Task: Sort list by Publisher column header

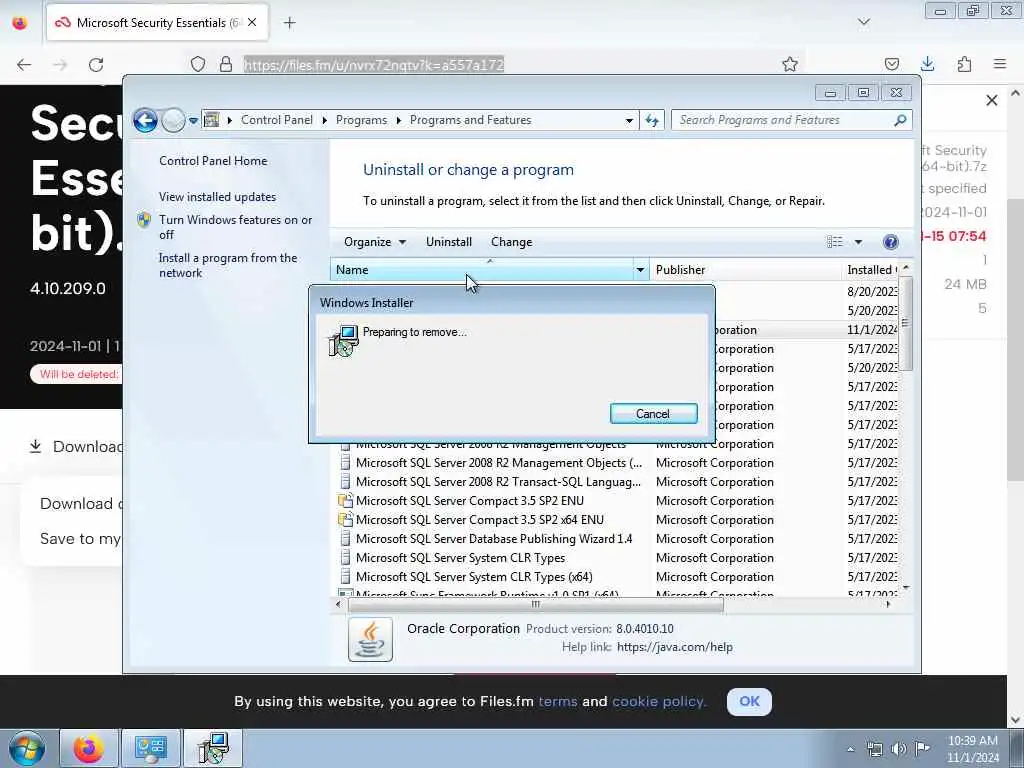Action: pyautogui.click(x=745, y=270)
